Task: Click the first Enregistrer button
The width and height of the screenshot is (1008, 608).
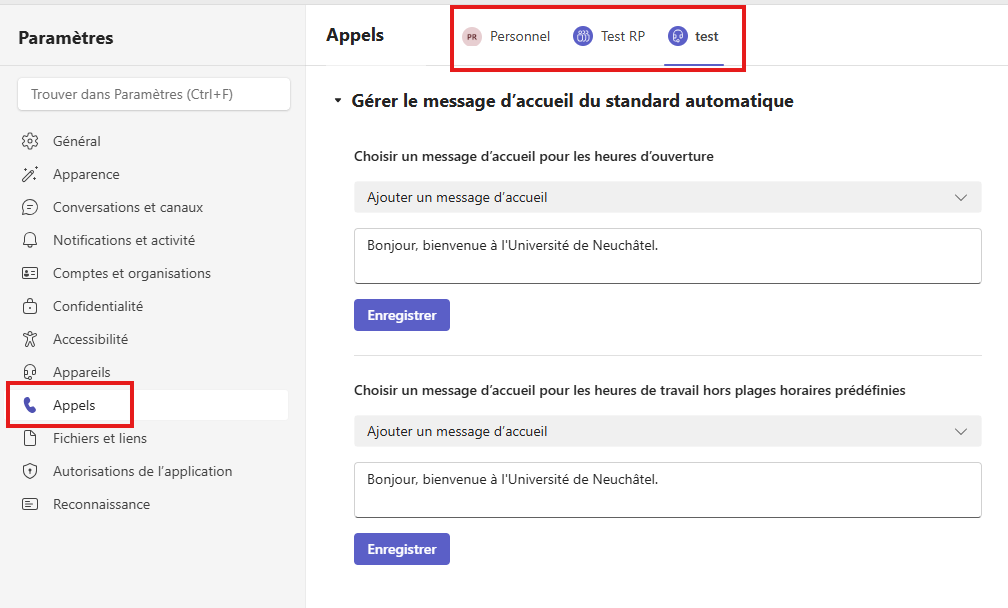Action: (401, 314)
